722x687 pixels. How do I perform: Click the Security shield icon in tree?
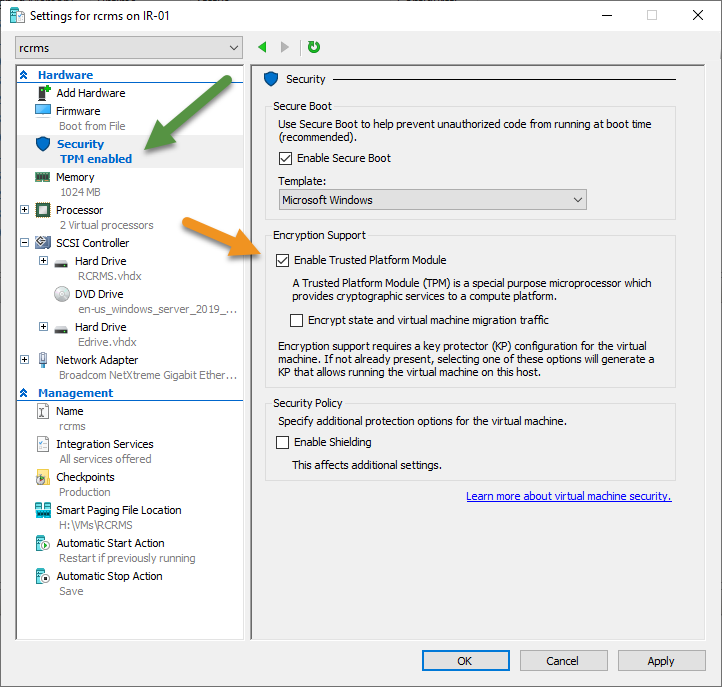[x=43, y=144]
